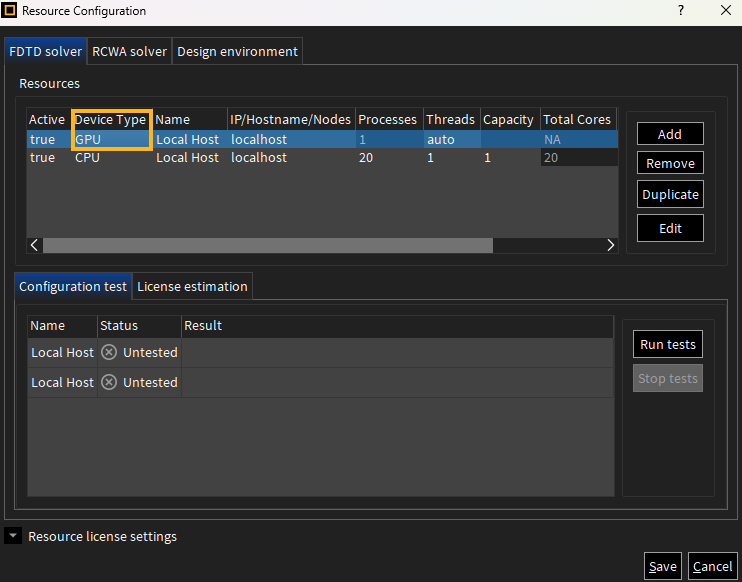Click the horizontal scrollbar thumb in resources table
The image size is (742, 582).
click(268, 245)
